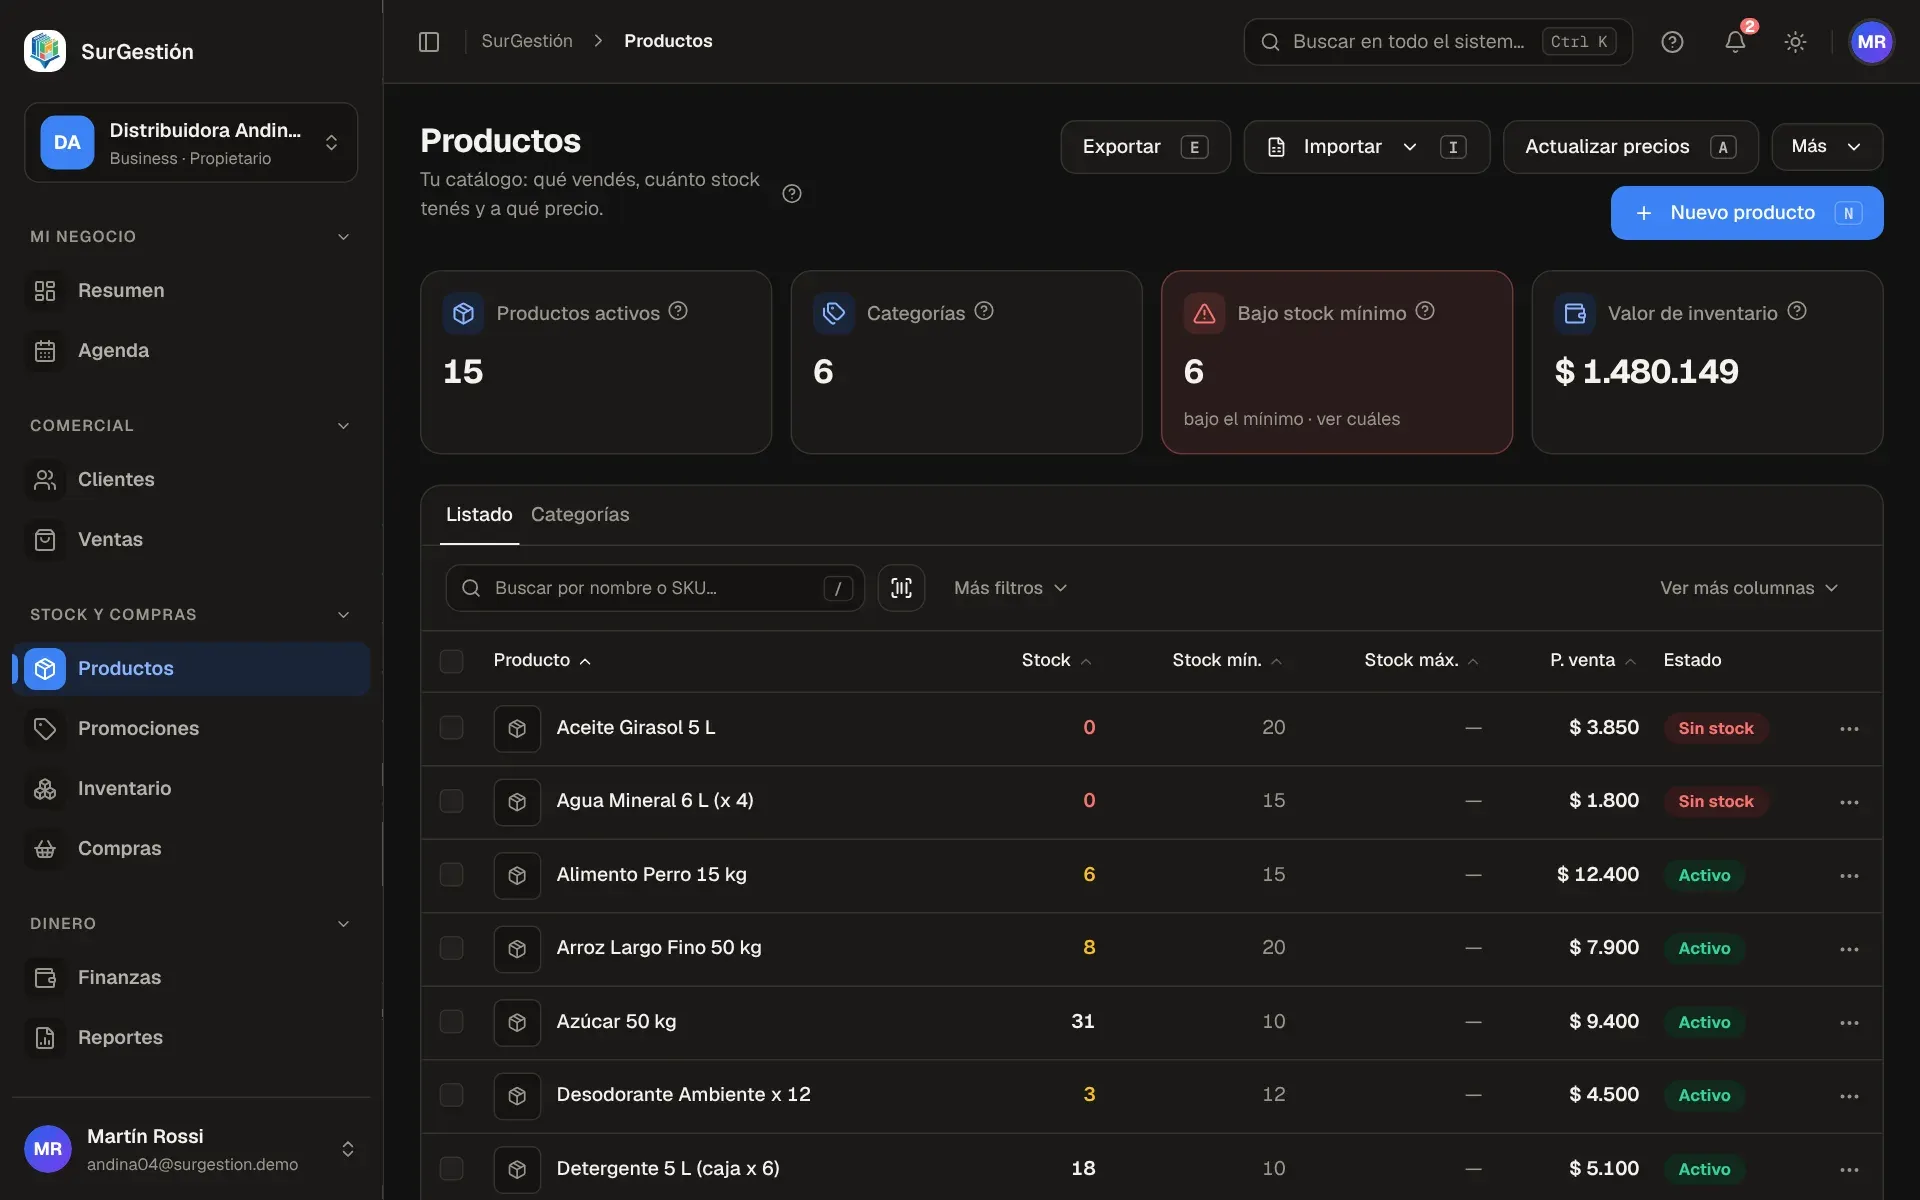1920x1200 pixels.
Task: Open the Distribuidora Andina business switcher
Action: pyautogui.click(x=191, y=143)
